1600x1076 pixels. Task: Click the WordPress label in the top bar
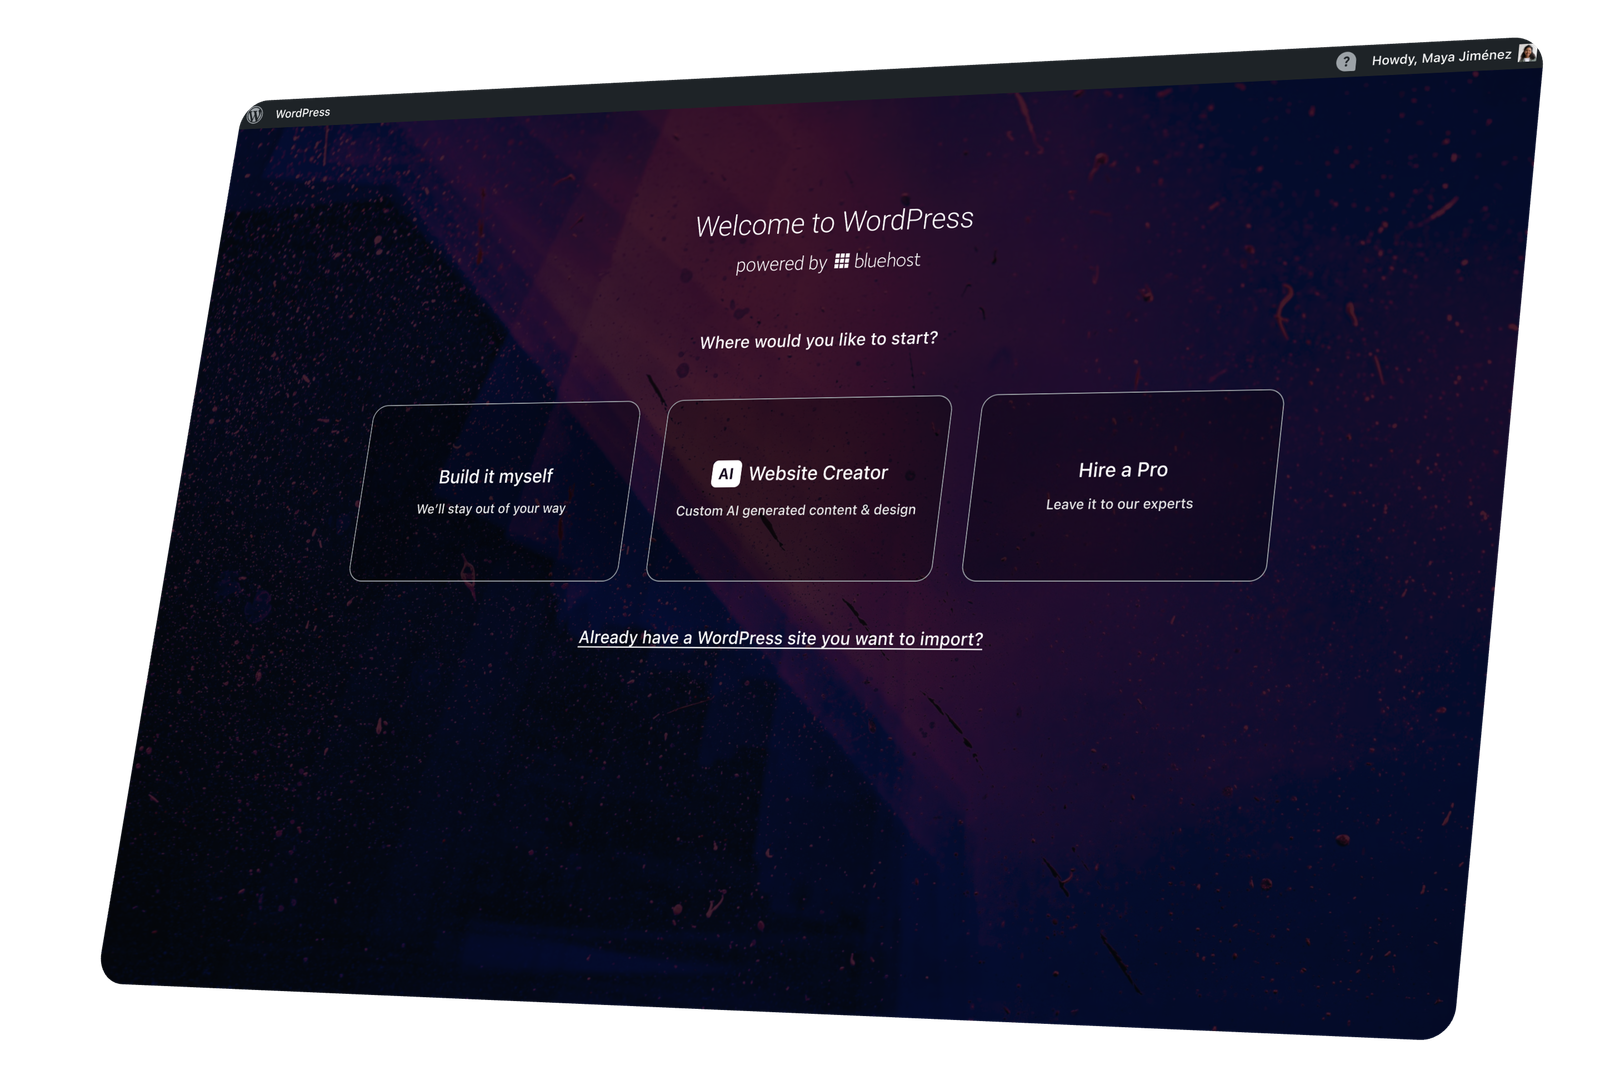(x=303, y=113)
